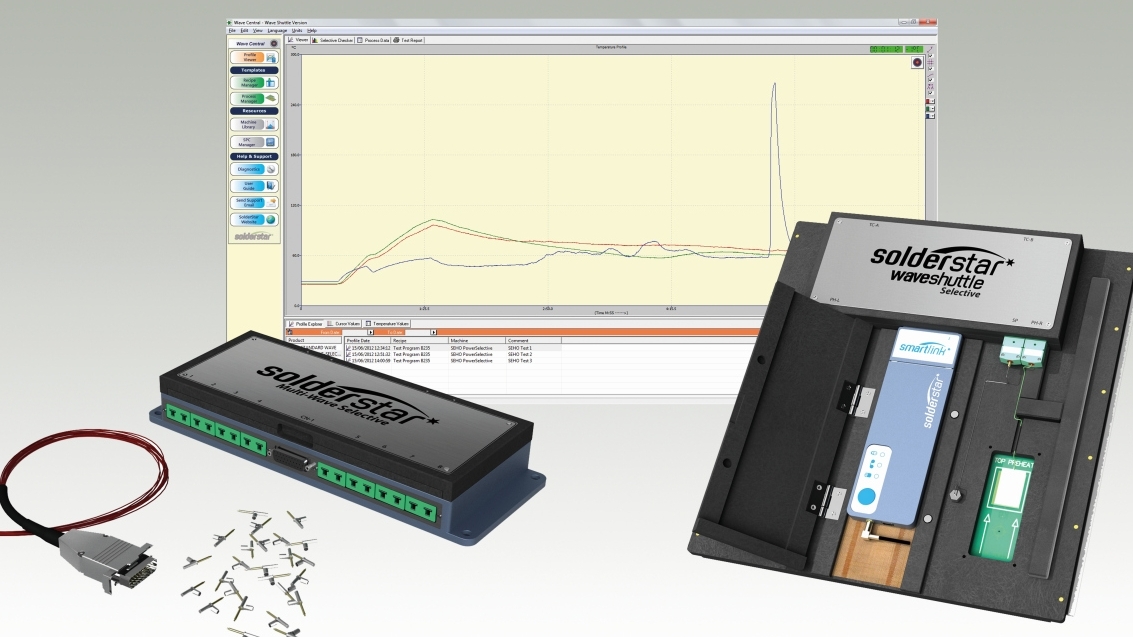Open the Units menu
The width and height of the screenshot is (1133, 637).
297,30
